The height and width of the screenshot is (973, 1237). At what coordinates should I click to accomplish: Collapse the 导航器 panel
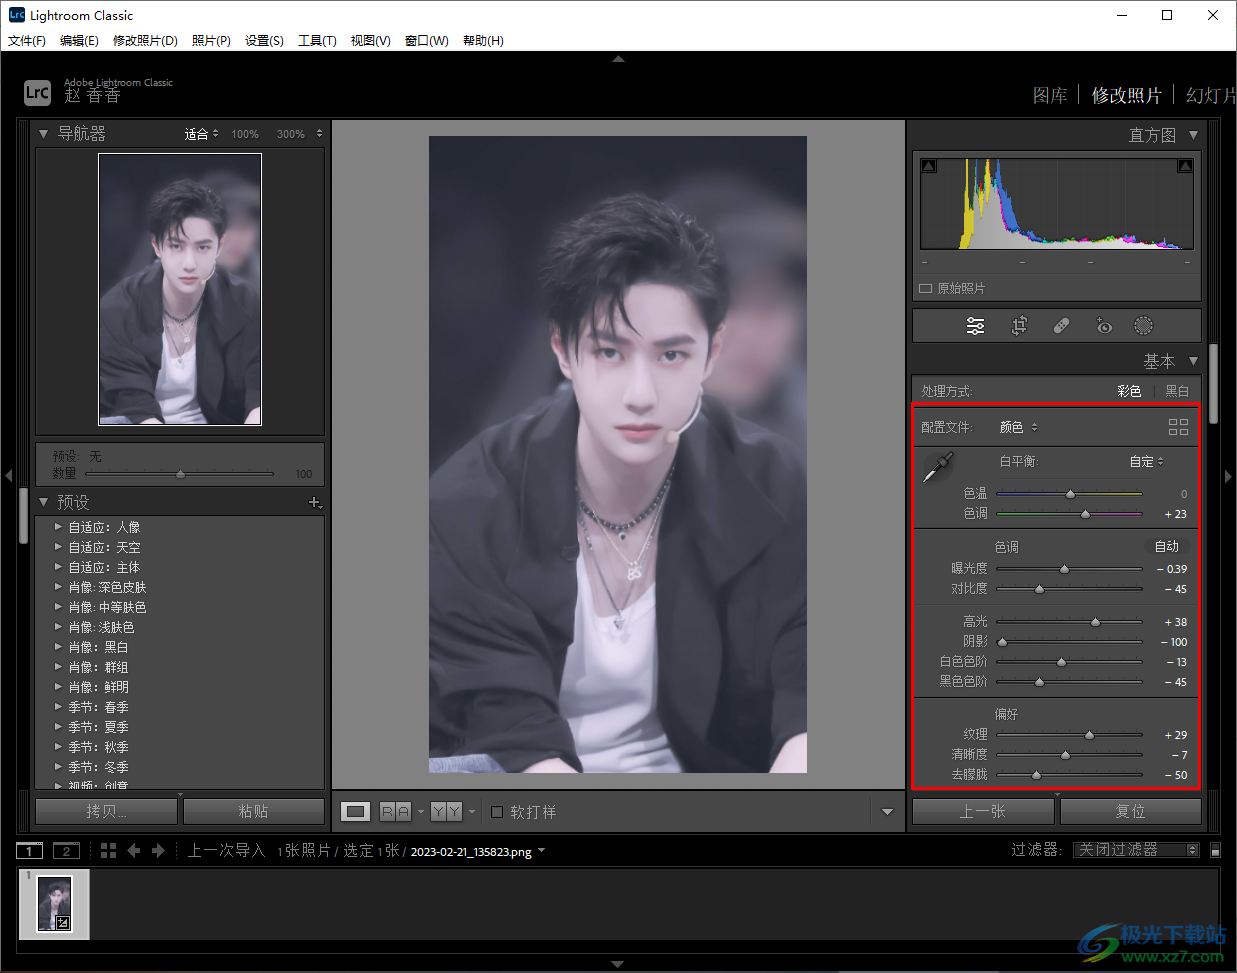click(x=43, y=133)
